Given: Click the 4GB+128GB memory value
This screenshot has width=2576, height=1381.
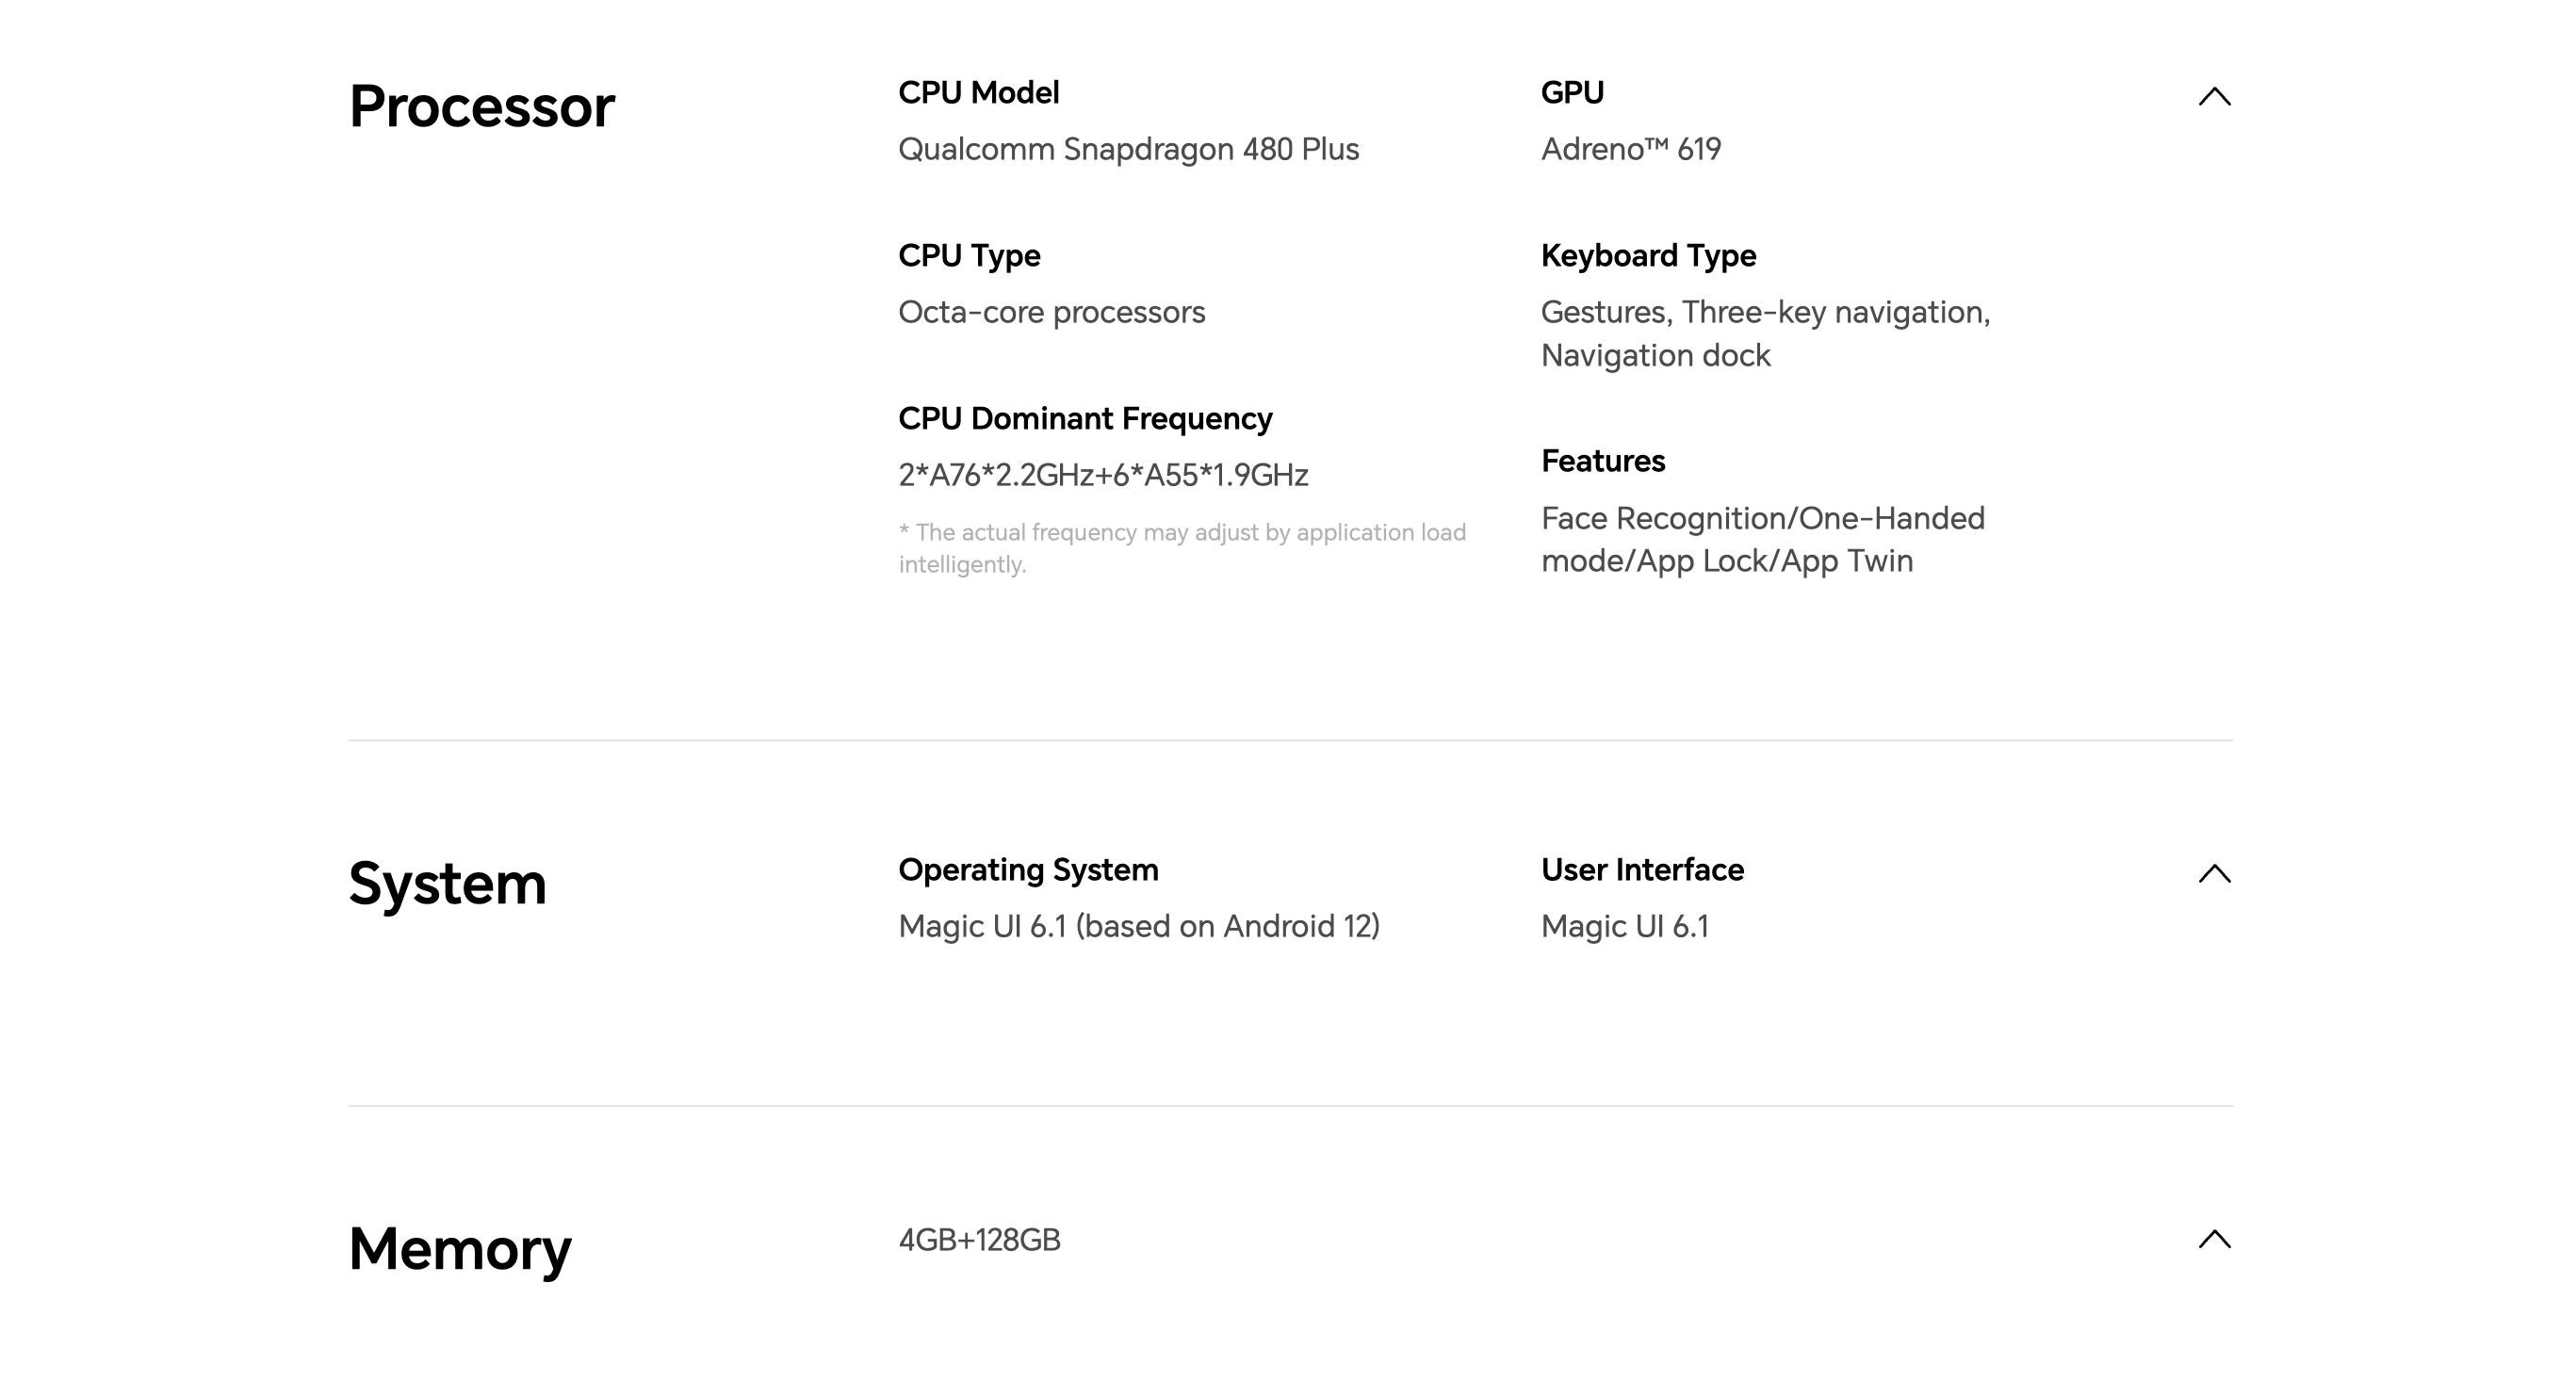Looking at the screenshot, I should point(979,1240).
